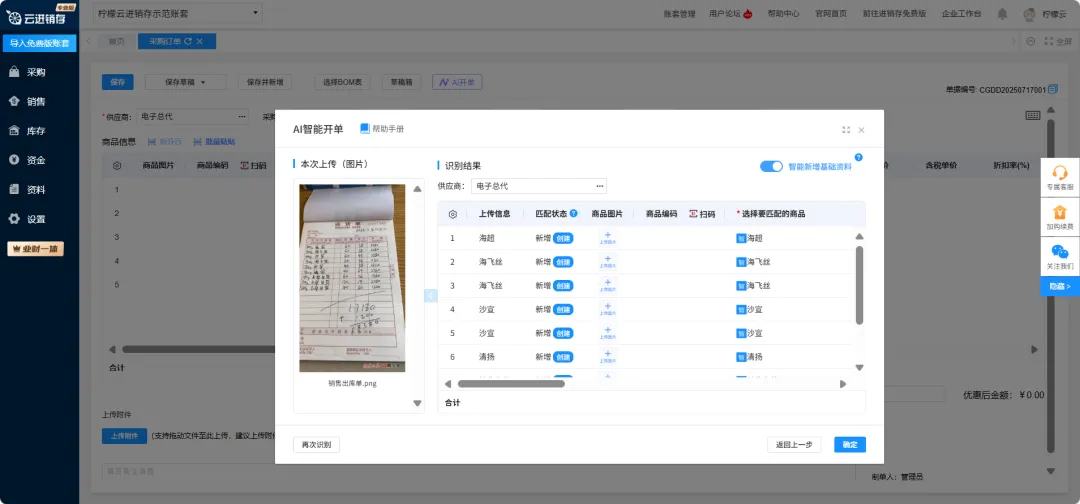Click 隐藏 to hide side widgets
Viewport: 1080px width, 504px height.
[x=1059, y=286]
